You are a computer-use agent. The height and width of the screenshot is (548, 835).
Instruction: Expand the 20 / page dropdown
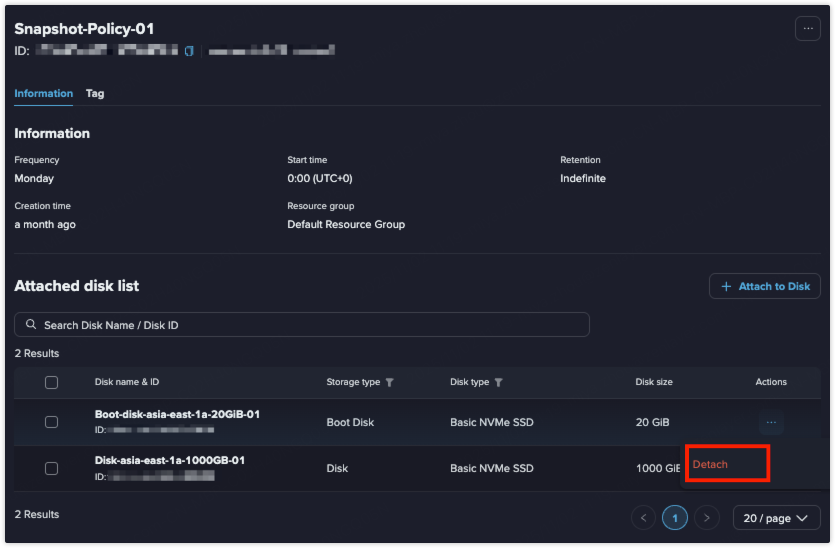point(776,518)
